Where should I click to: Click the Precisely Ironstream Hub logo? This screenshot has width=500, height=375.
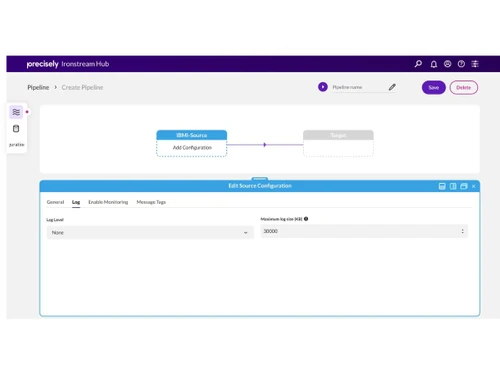point(68,64)
